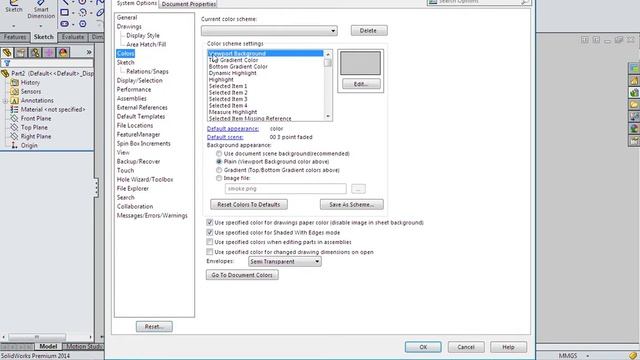
Task: Switch to the System Options tab
Action: (x=136, y=3)
